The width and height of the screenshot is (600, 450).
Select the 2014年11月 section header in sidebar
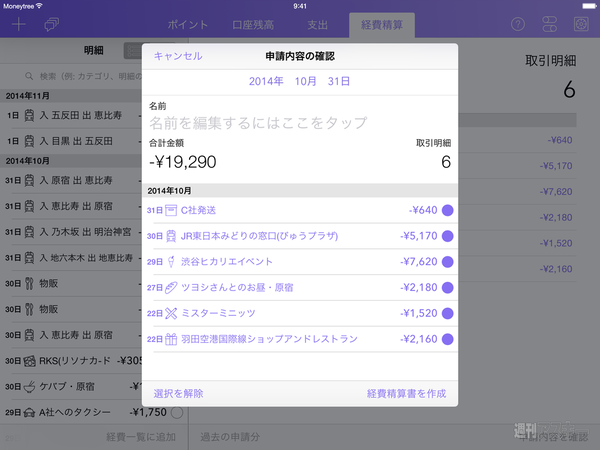tap(71, 96)
